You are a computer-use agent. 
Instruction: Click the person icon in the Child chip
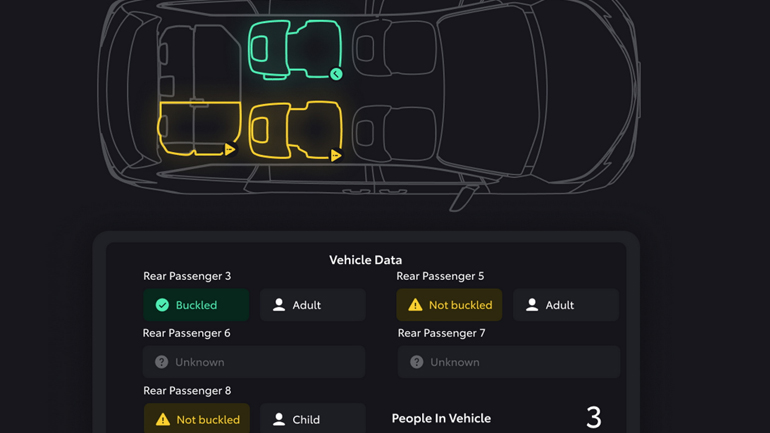pos(279,420)
